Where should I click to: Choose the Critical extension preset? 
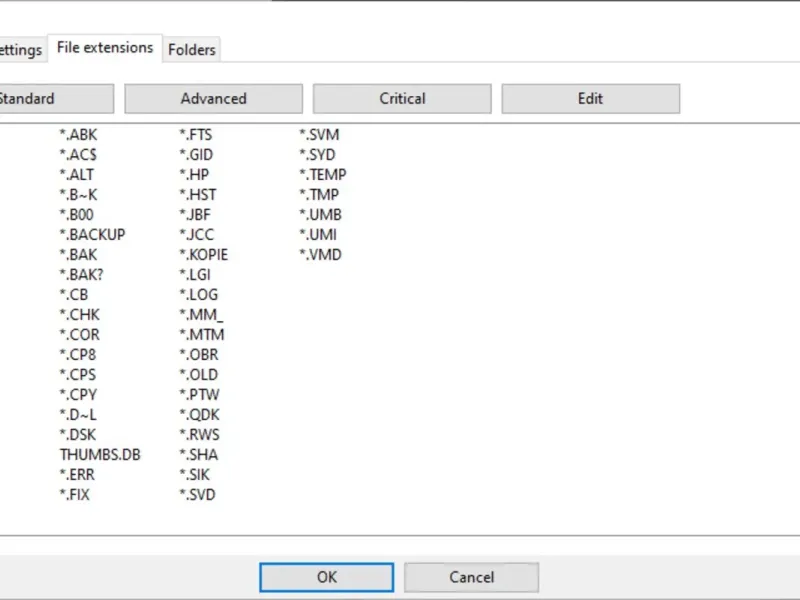click(402, 98)
